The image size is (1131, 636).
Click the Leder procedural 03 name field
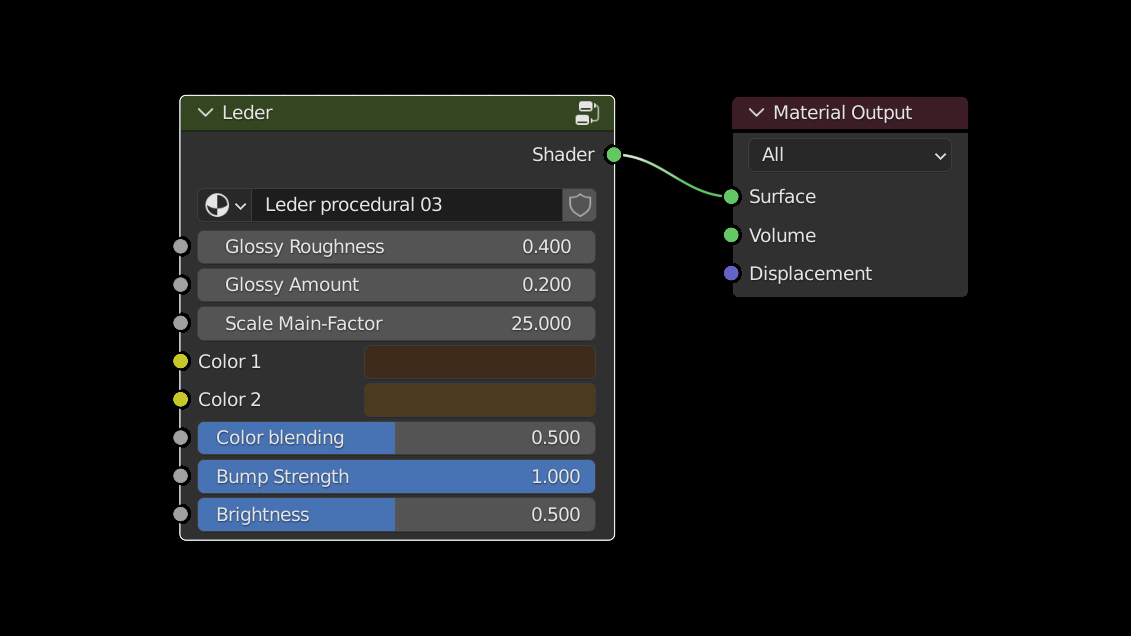[406, 205]
